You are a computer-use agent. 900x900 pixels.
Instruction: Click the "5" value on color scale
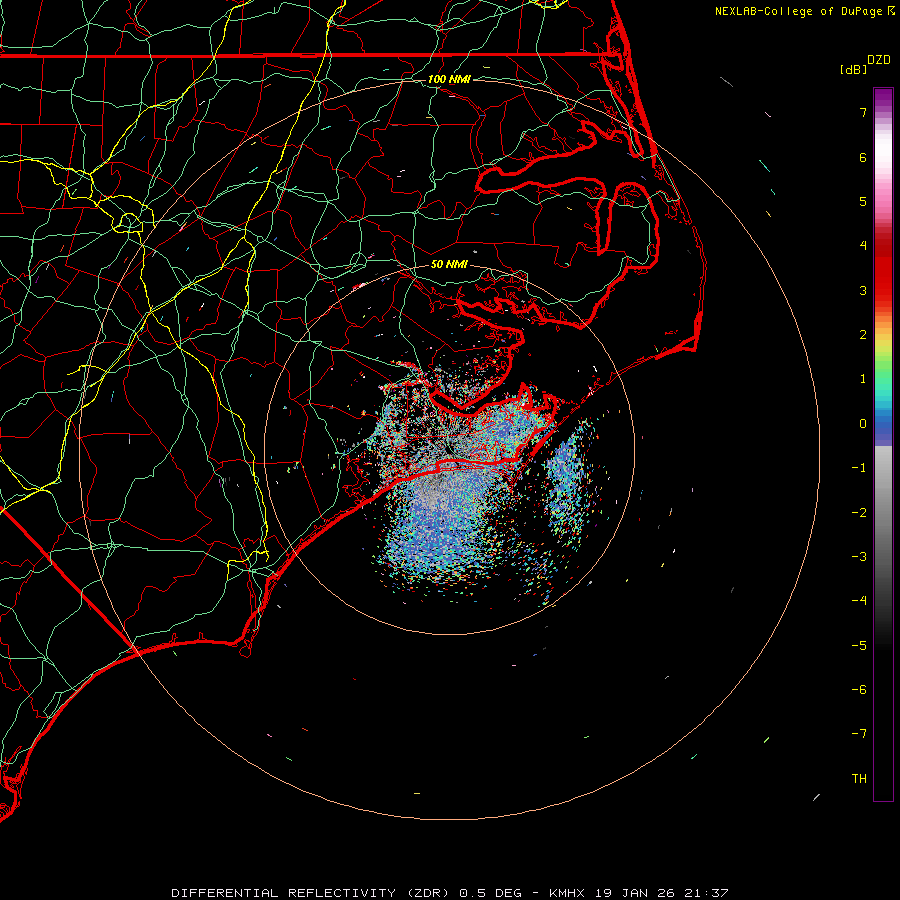pyautogui.click(x=863, y=201)
